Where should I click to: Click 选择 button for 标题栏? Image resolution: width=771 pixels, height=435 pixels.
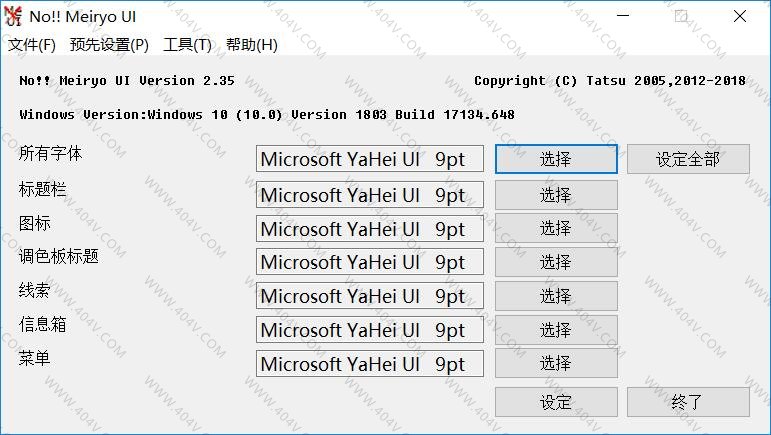[x=556, y=195]
